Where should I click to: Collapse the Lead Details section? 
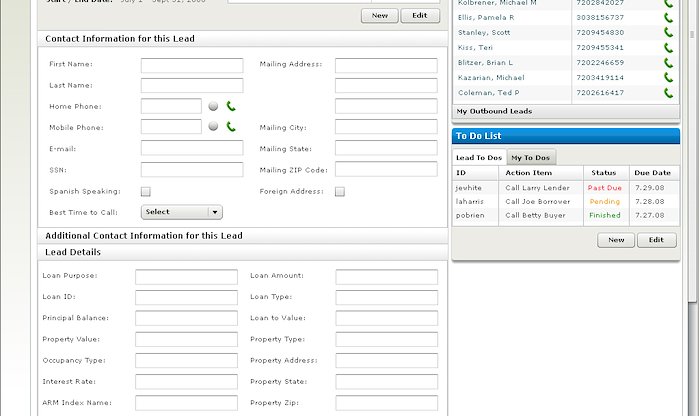point(242,252)
